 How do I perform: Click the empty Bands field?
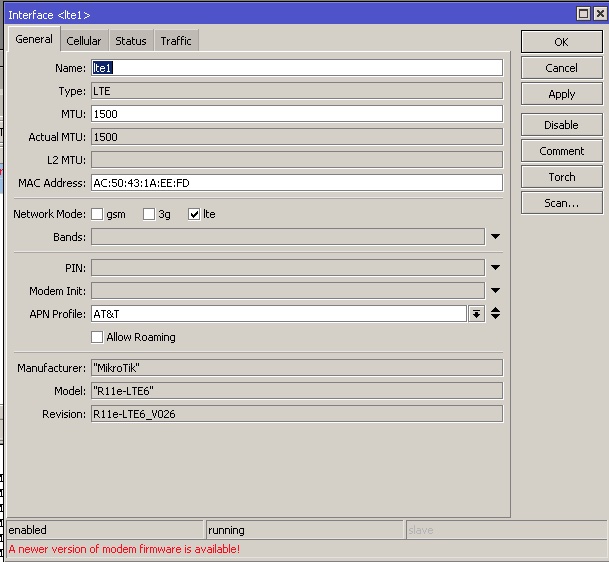coord(288,237)
